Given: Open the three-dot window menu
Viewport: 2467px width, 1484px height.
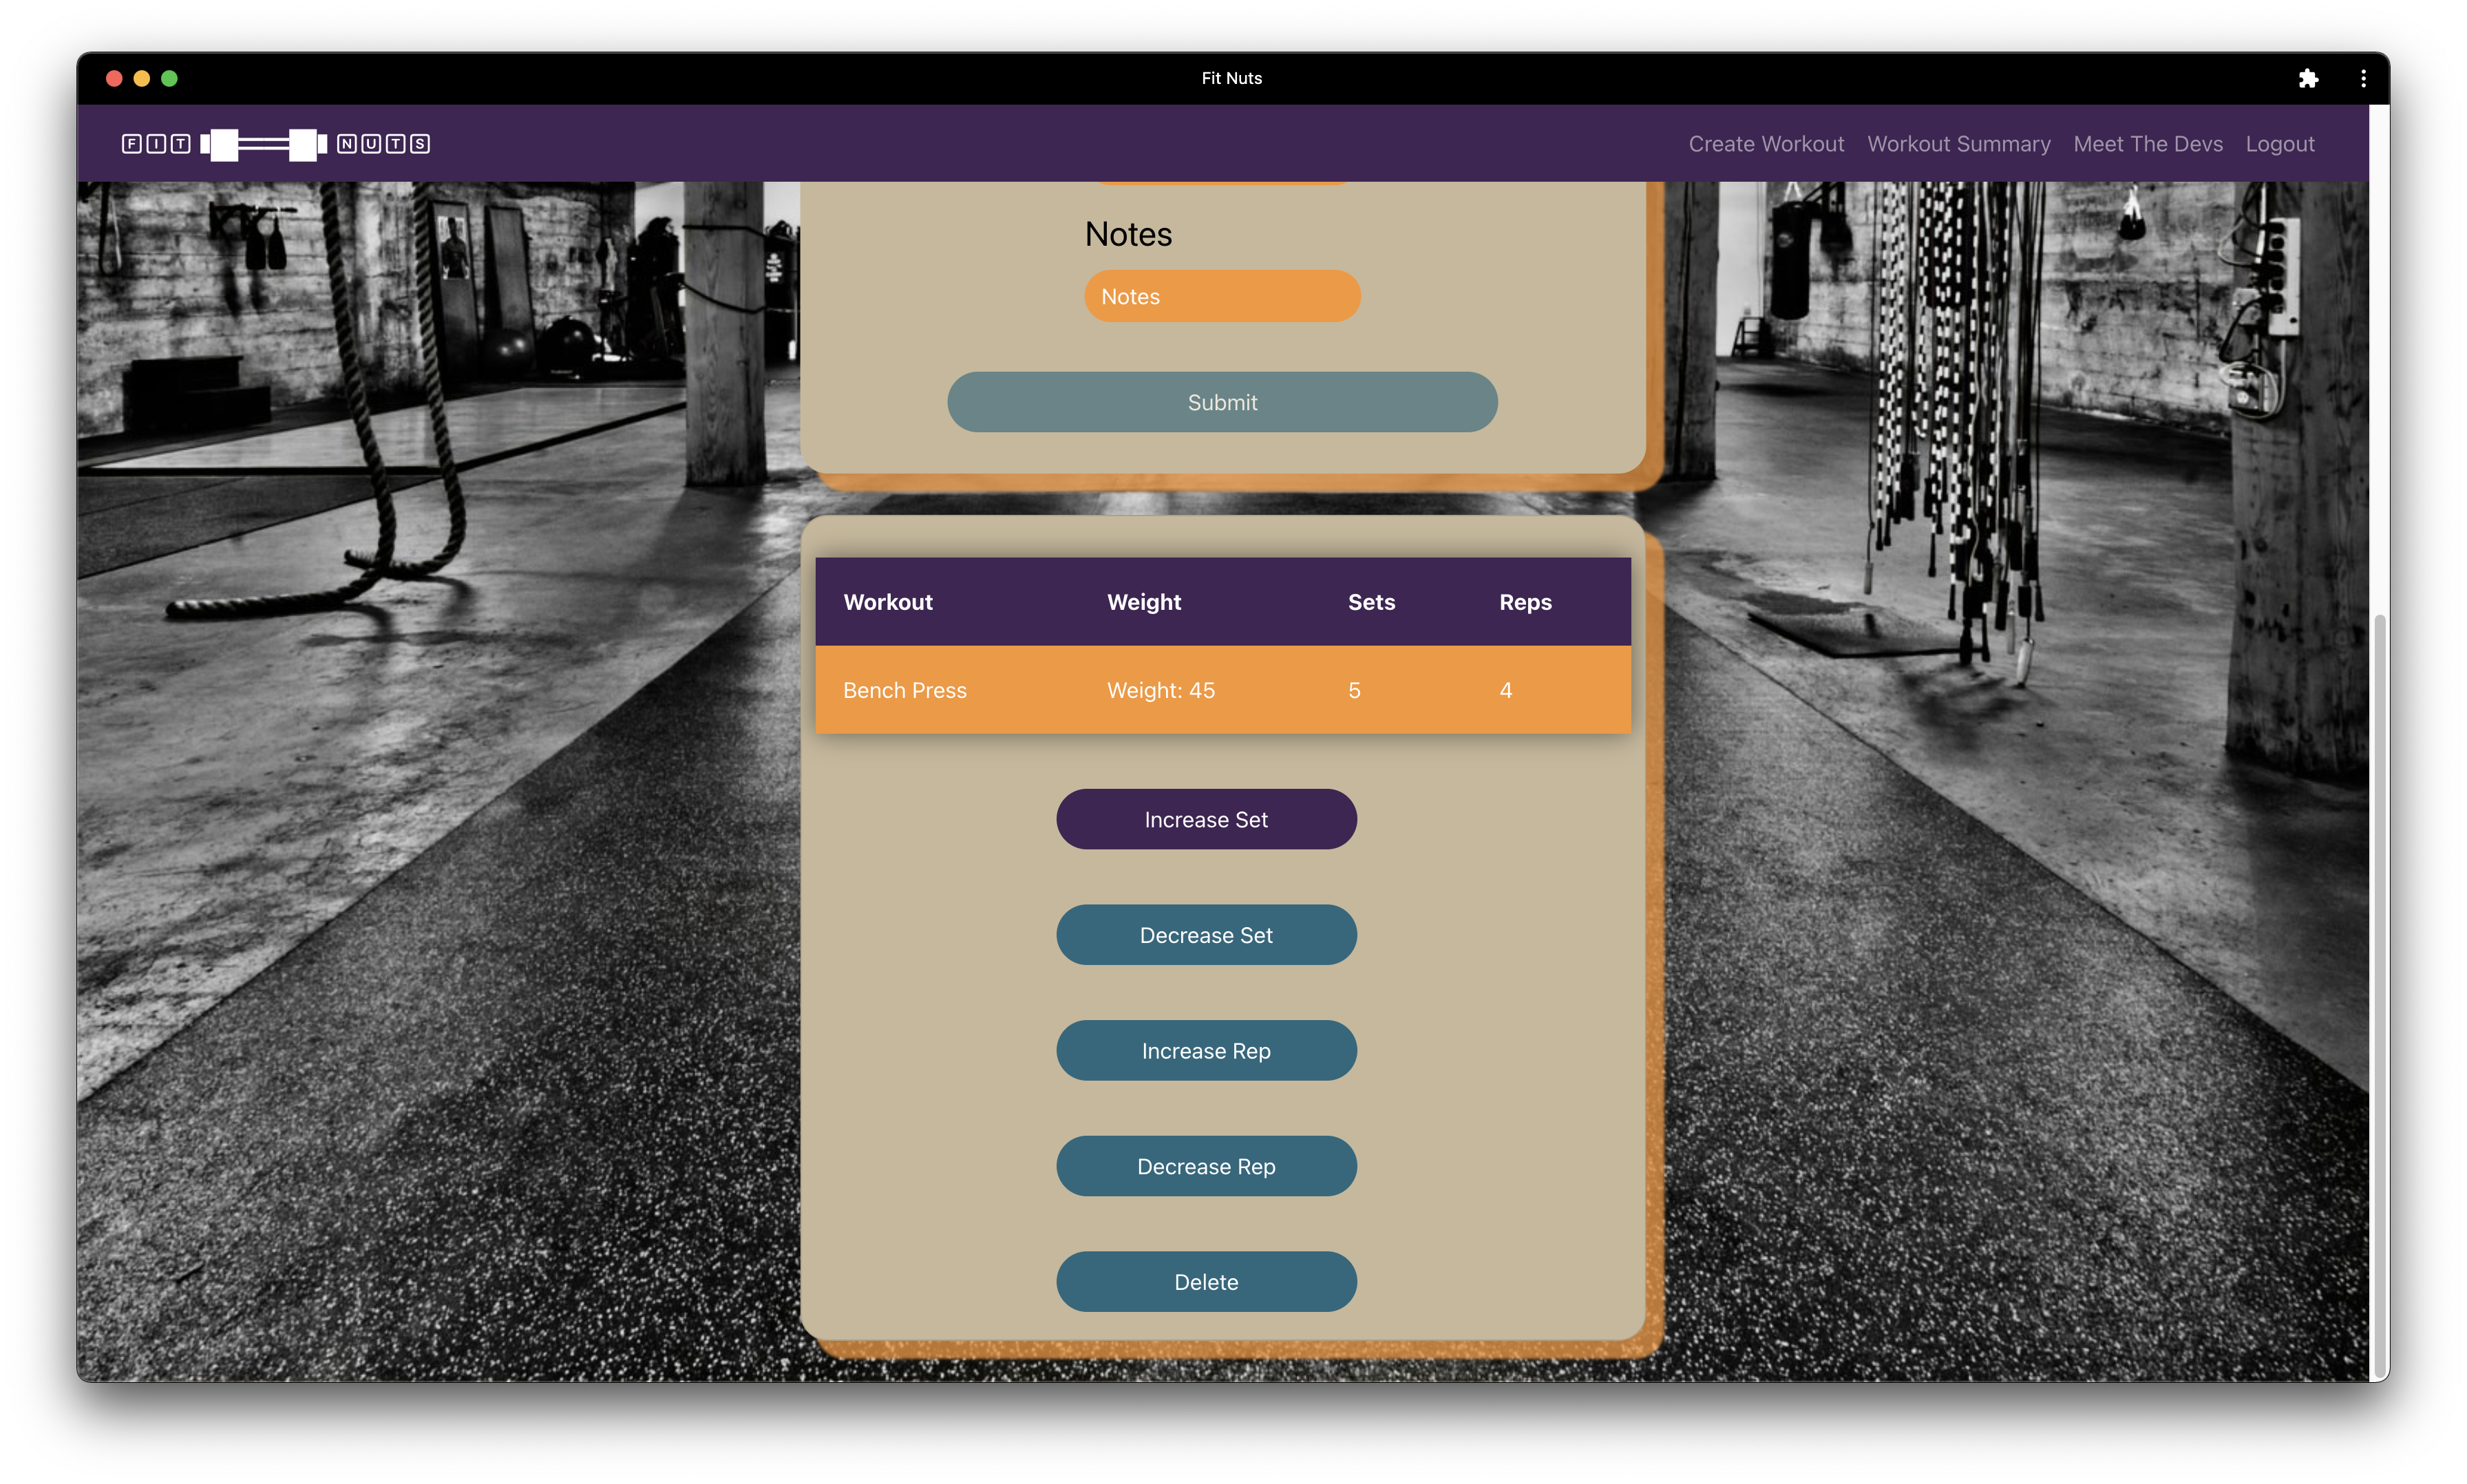Looking at the screenshot, I should pos(2363,78).
